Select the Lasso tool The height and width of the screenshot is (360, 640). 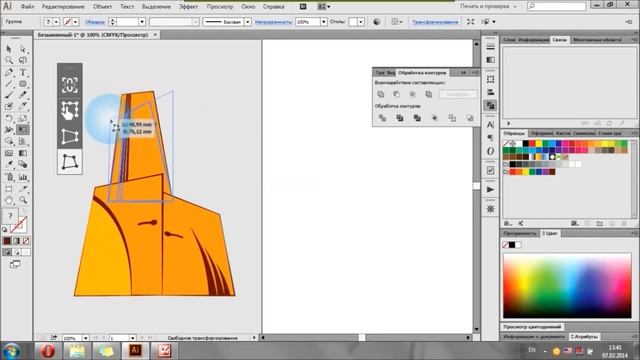pos(23,60)
